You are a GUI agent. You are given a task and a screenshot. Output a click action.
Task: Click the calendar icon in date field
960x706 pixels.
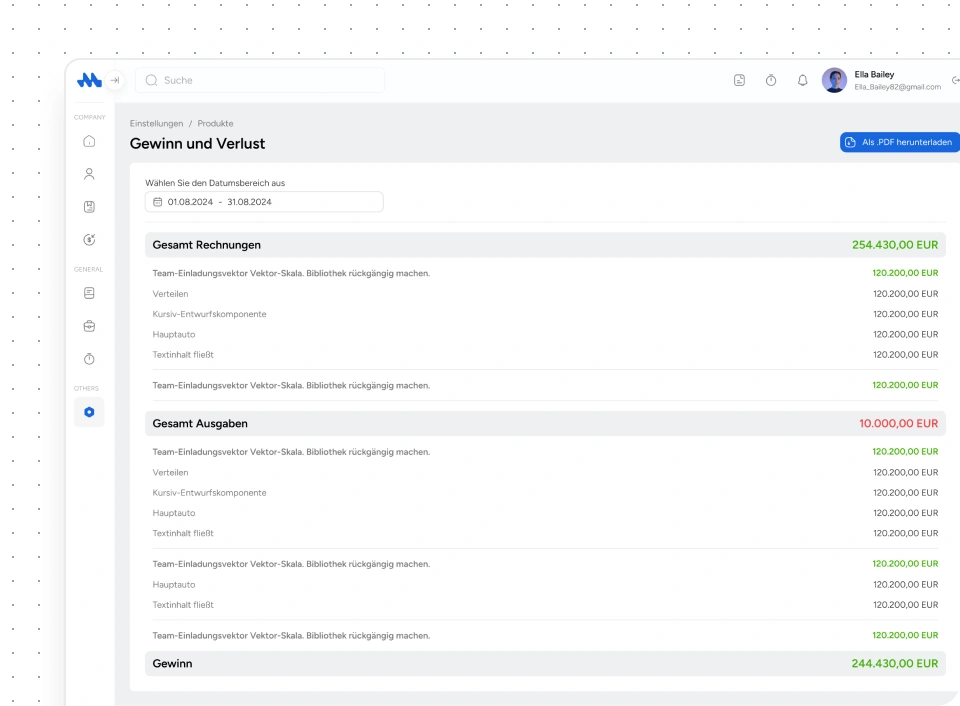pos(157,202)
